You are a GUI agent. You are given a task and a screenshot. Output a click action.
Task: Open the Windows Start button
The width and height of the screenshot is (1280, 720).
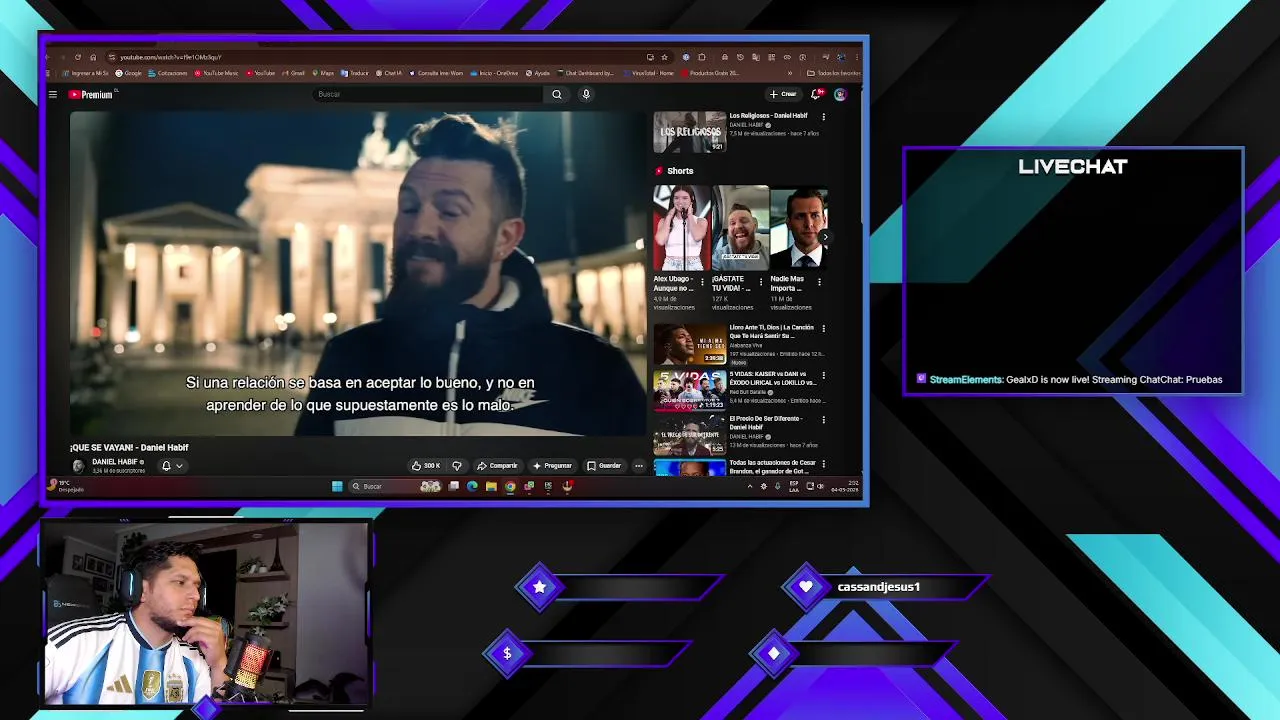coord(337,487)
